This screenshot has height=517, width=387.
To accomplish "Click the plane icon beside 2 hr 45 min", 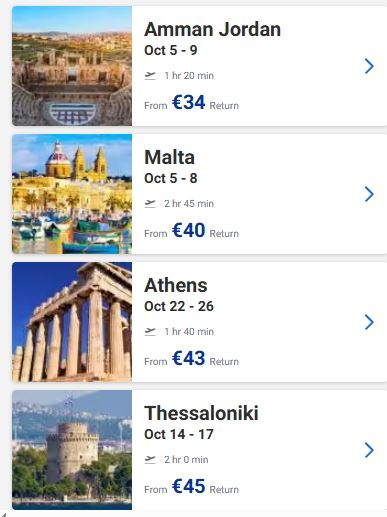I will click(150, 204).
